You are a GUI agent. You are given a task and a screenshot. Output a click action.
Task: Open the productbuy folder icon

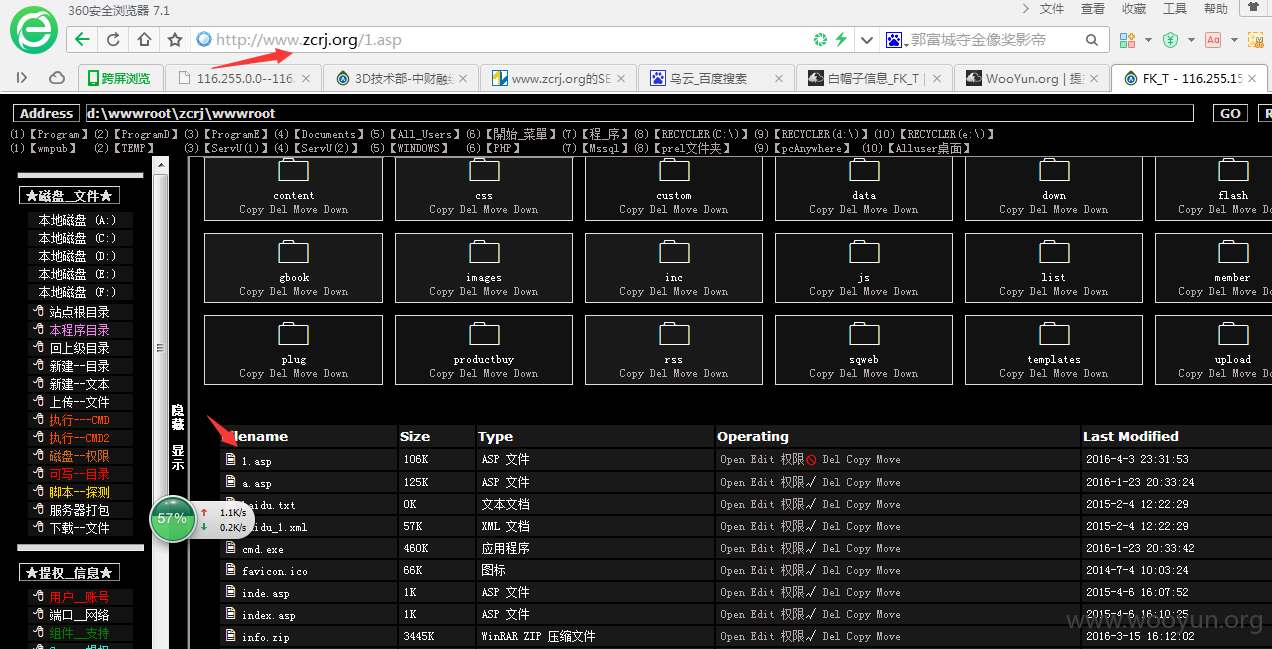coord(484,336)
